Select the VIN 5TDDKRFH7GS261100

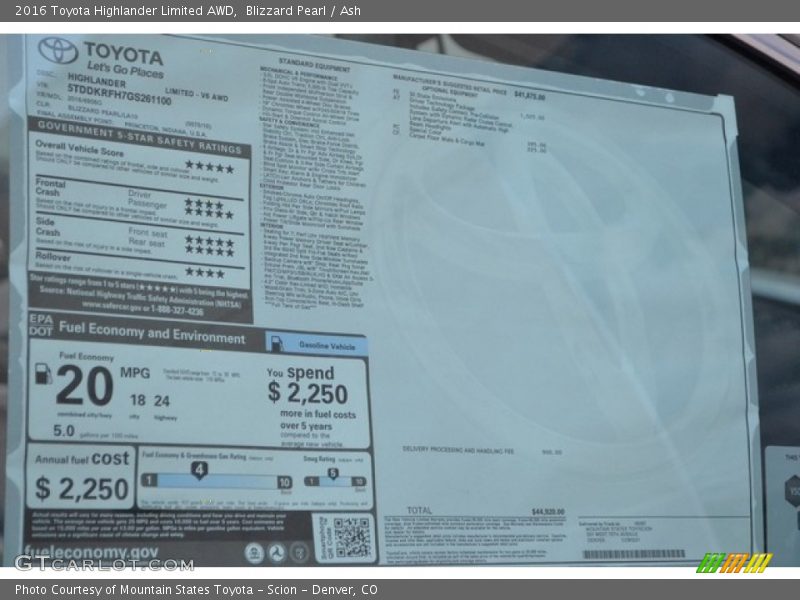coord(119,94)
